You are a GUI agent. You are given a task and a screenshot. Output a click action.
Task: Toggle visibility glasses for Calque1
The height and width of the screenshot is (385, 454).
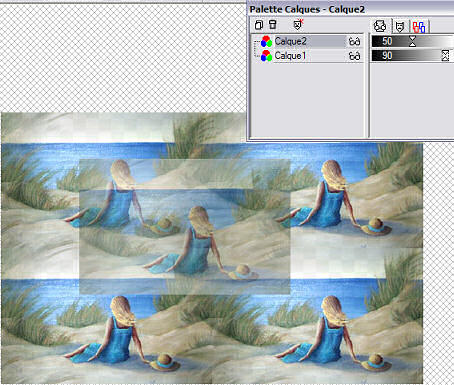point(354,56)
